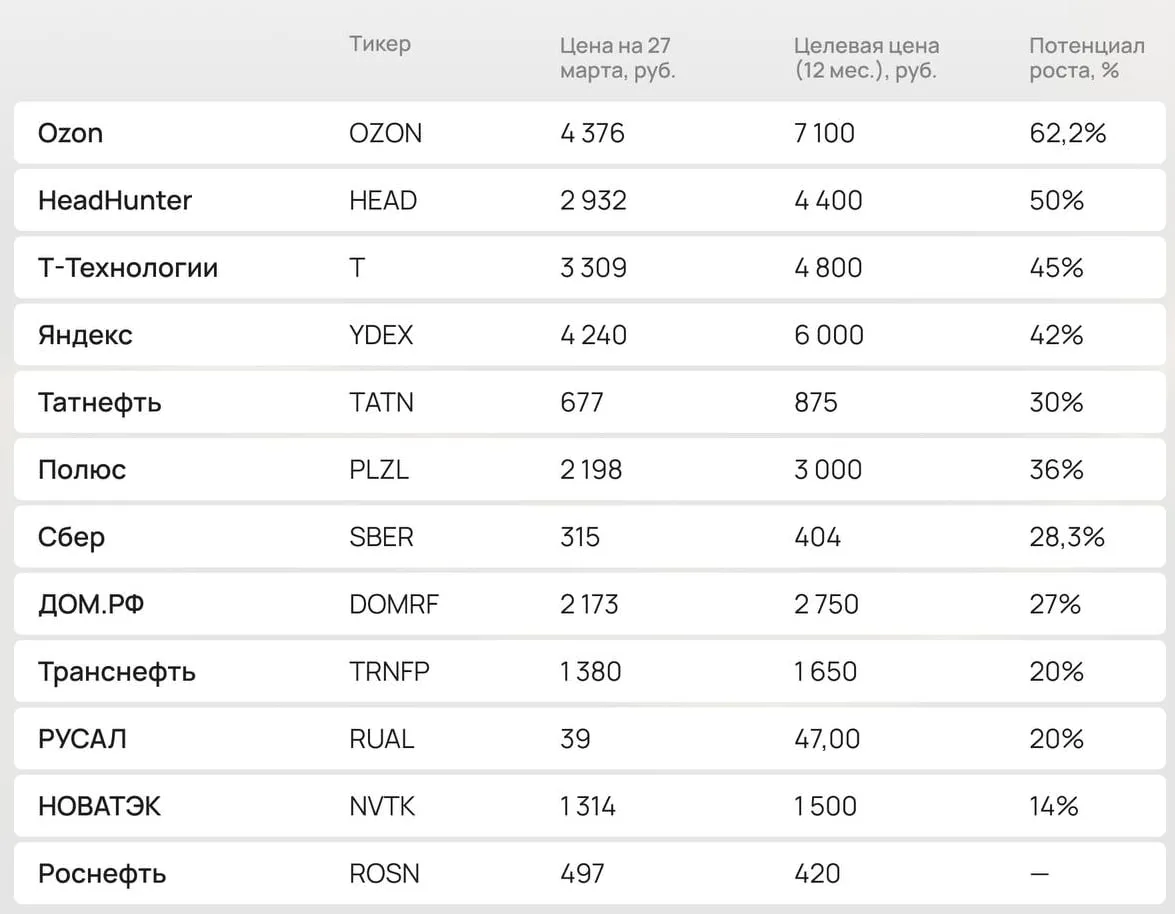Select the Татнефть row name

[99, 403]
